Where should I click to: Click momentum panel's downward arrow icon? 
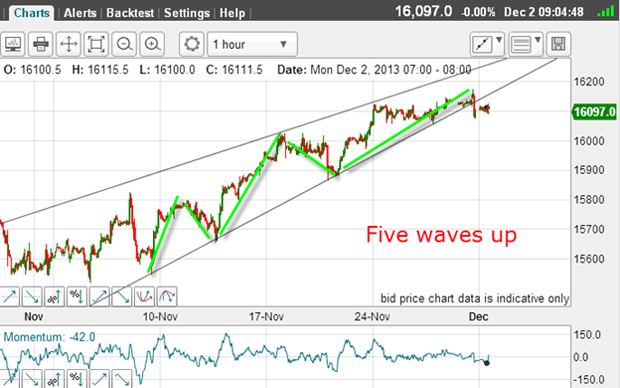coord(32,379)
